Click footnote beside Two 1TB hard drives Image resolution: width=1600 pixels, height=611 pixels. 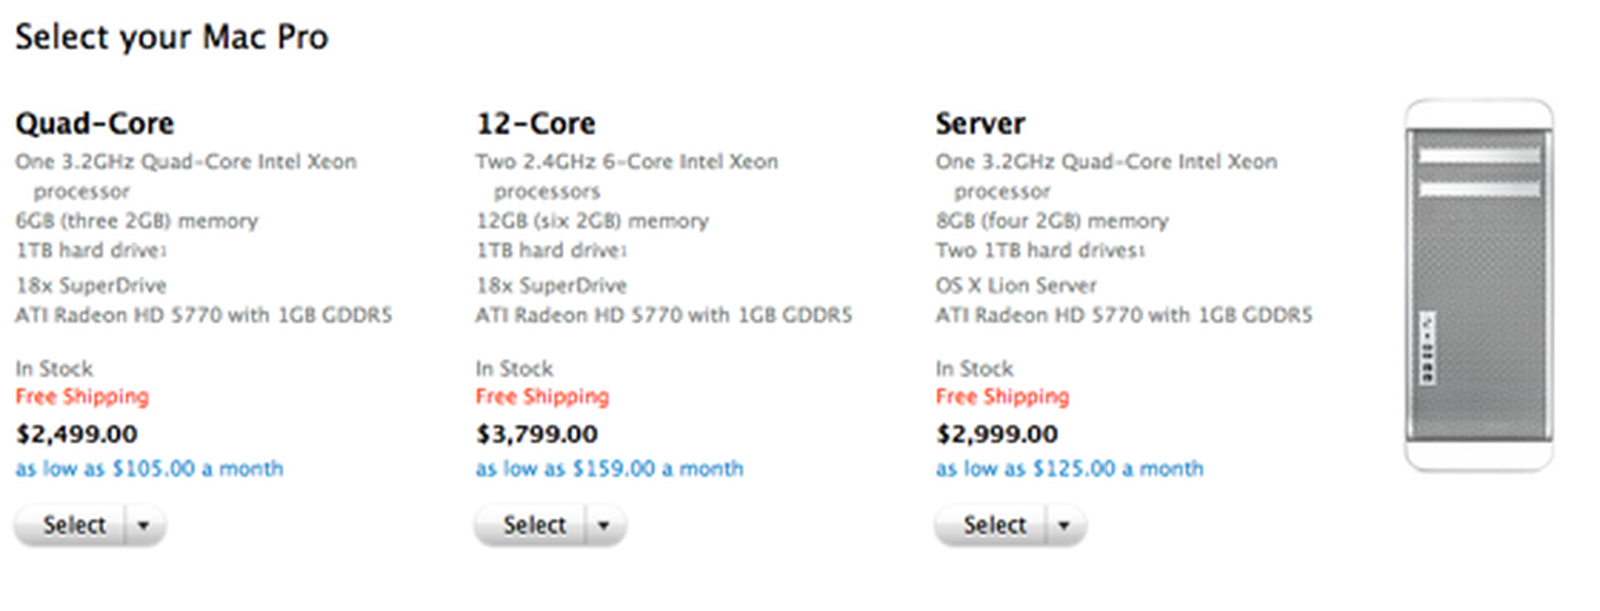coord(1142,251)
